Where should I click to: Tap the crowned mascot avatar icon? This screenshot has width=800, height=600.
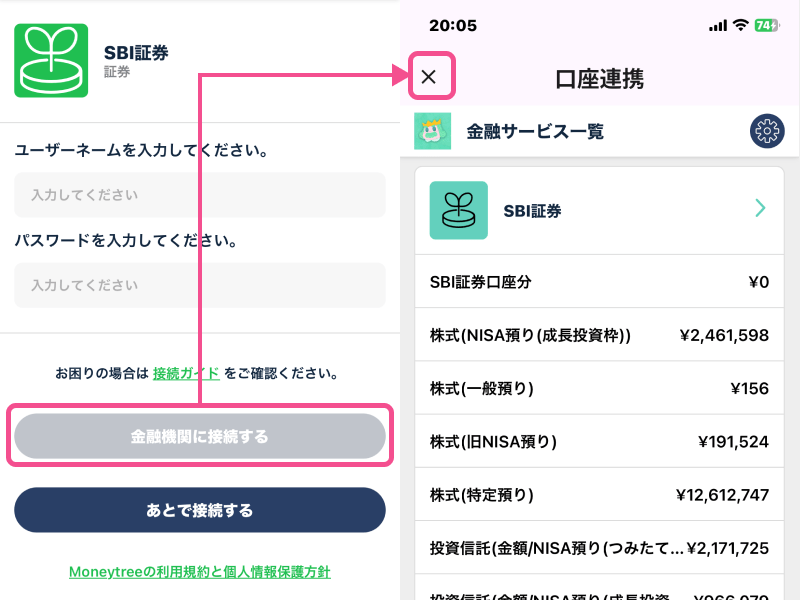coord(432,131)
